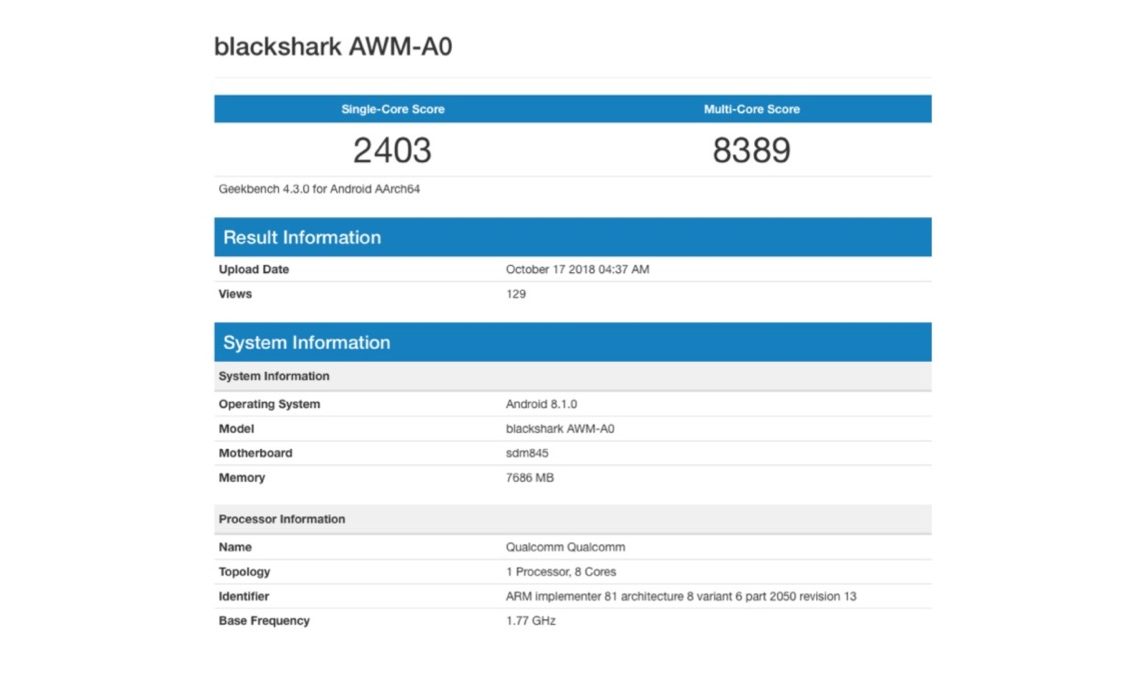Viewport: 1122px width, 673px height.
Task: Click the Views count 129
Action: [516, 294]
